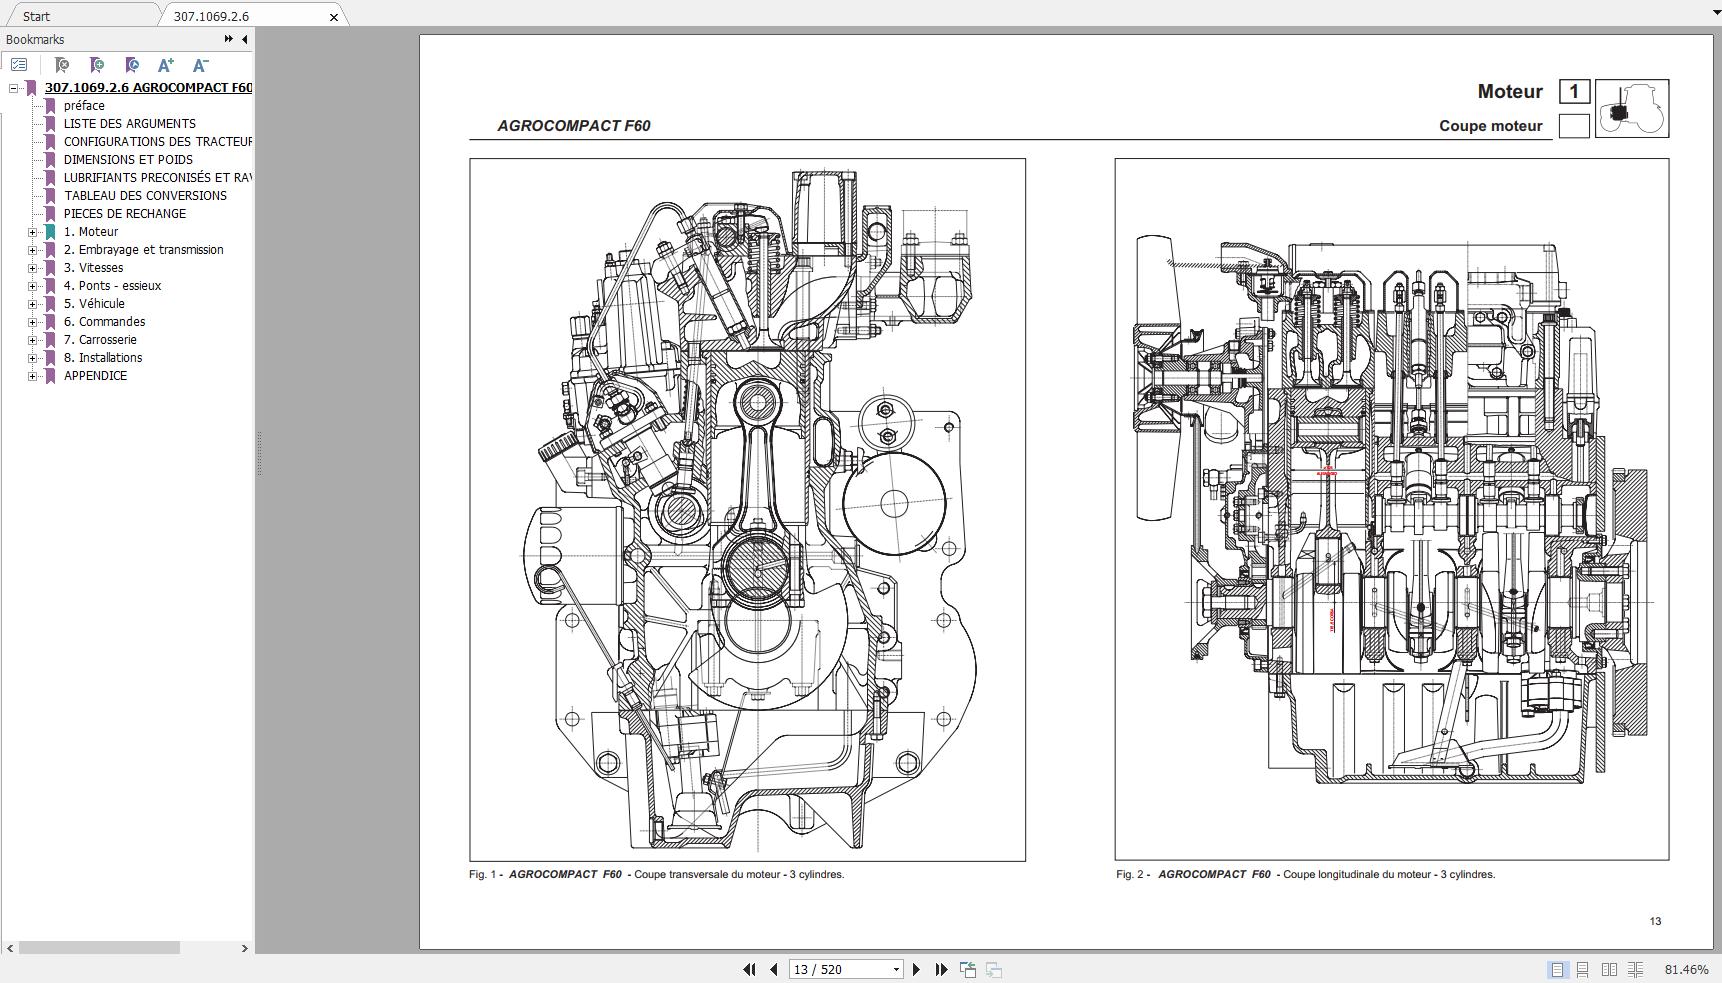Image resolution: width=1722 pixels, height=983 pixels.
Task: Enable single page view mode
Action: click(x=1557, y=969)
